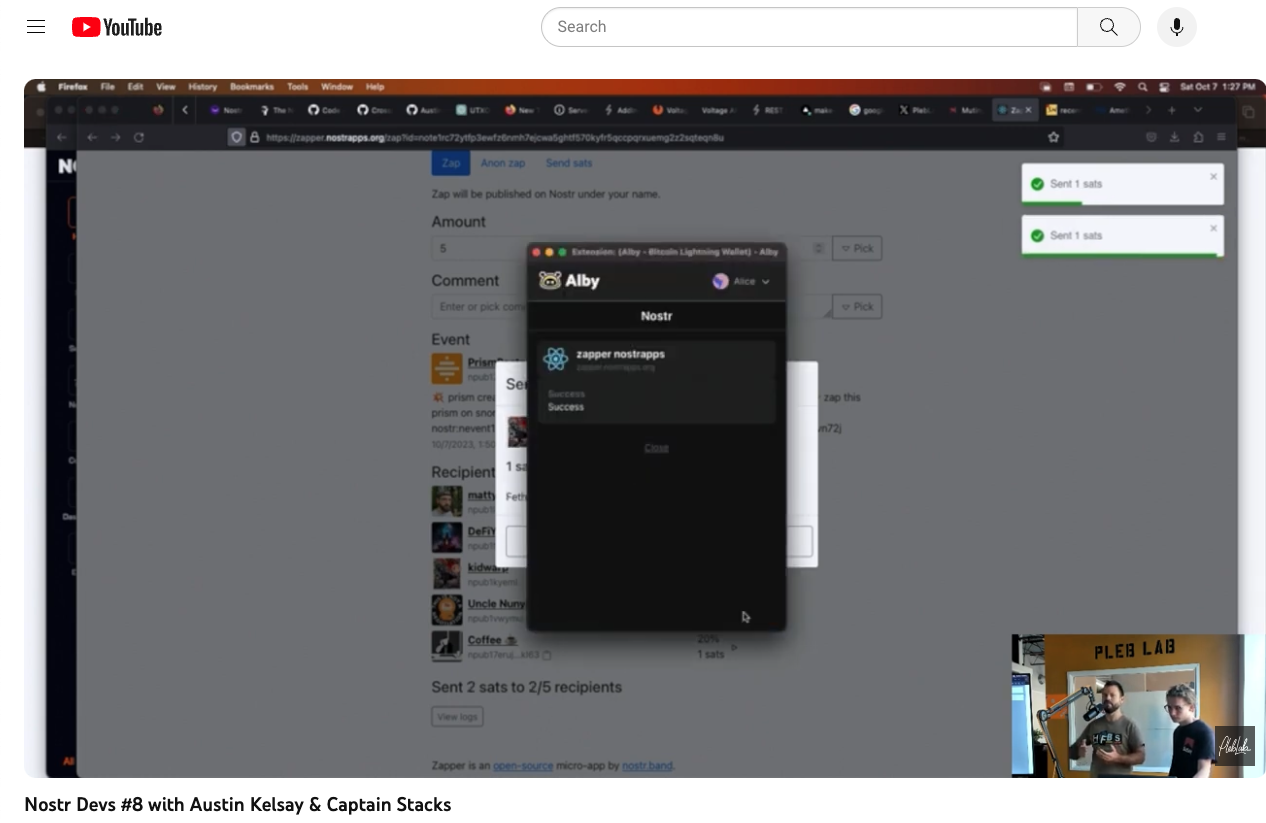Click into the YouTube search field
The height and width of the screenshot is (823, 1266).
click(x=808, y=27)
